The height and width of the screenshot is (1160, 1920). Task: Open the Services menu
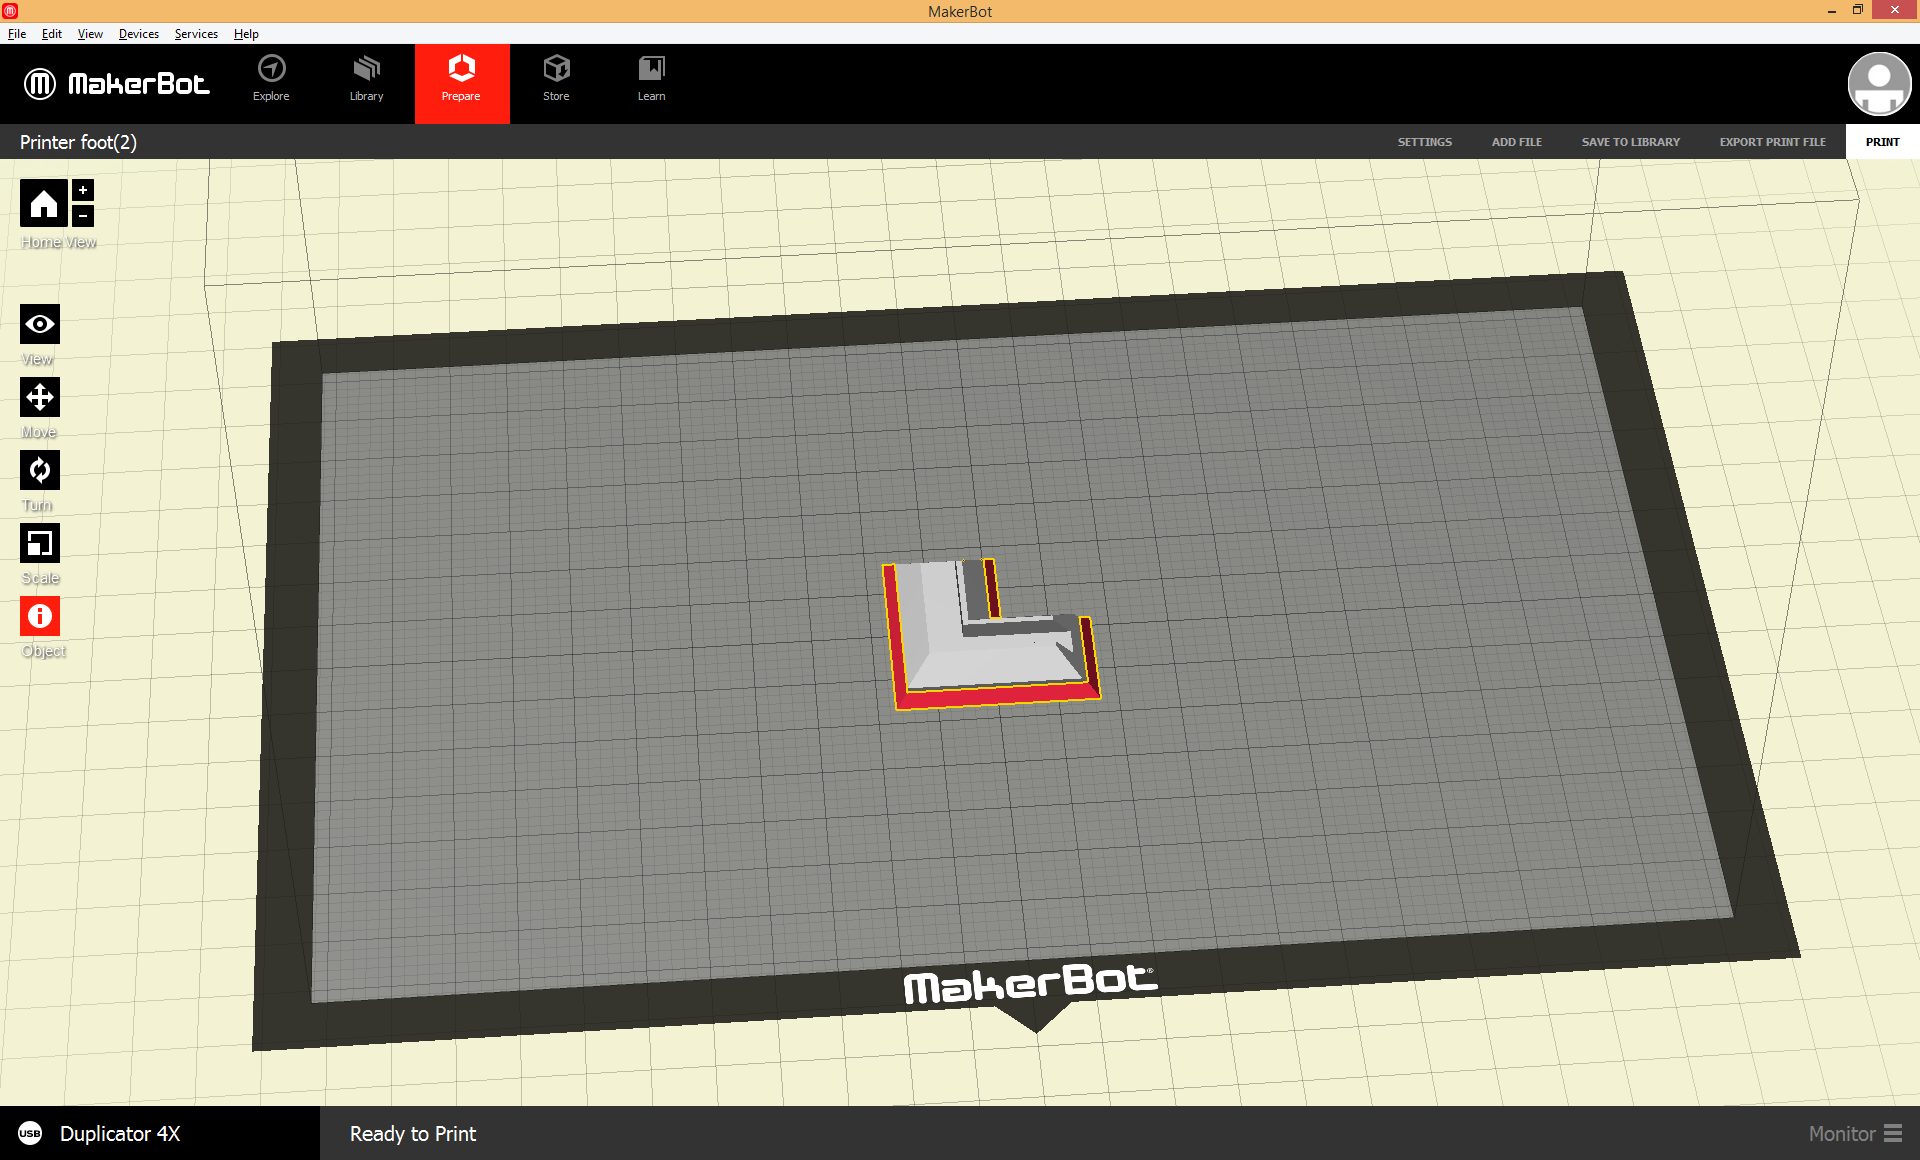click(x=196, y=34)
